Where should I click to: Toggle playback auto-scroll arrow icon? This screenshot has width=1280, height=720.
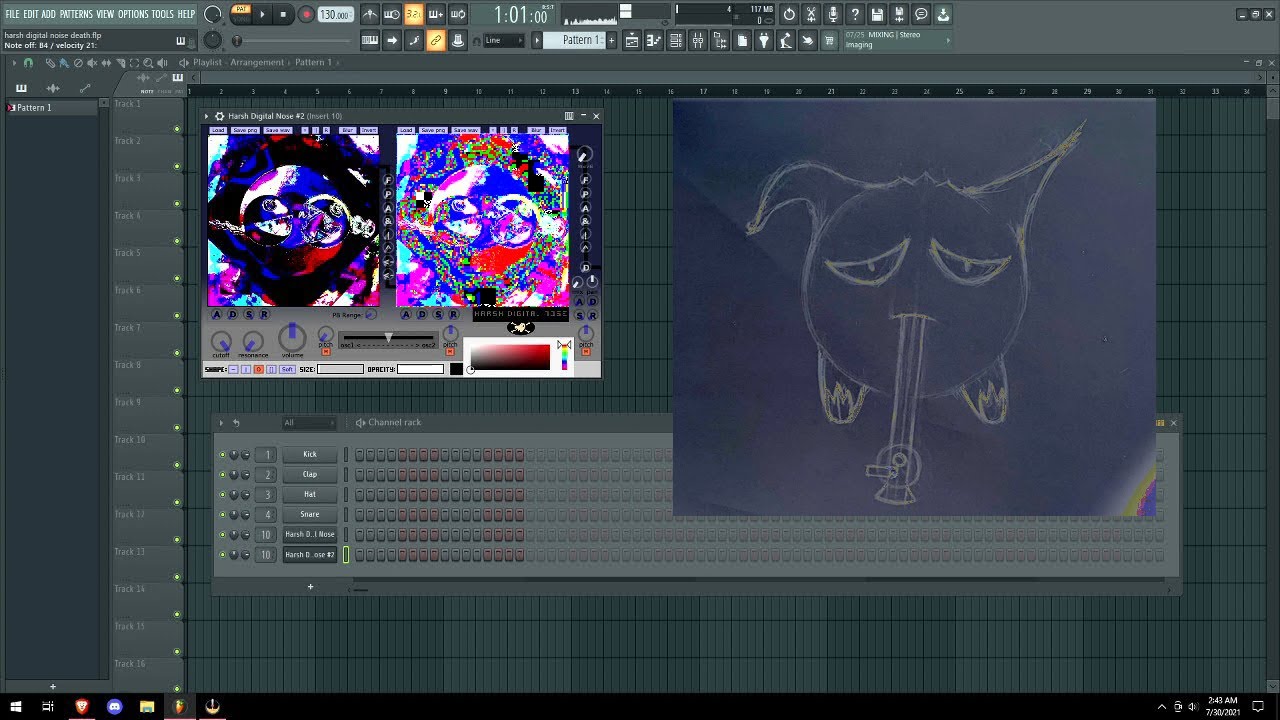pyautogui.click(x=392, y=41)
